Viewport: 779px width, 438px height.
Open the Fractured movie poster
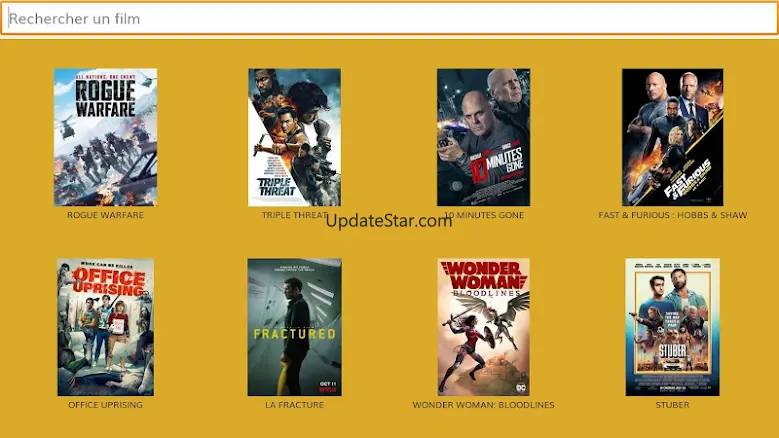[295, 327]
